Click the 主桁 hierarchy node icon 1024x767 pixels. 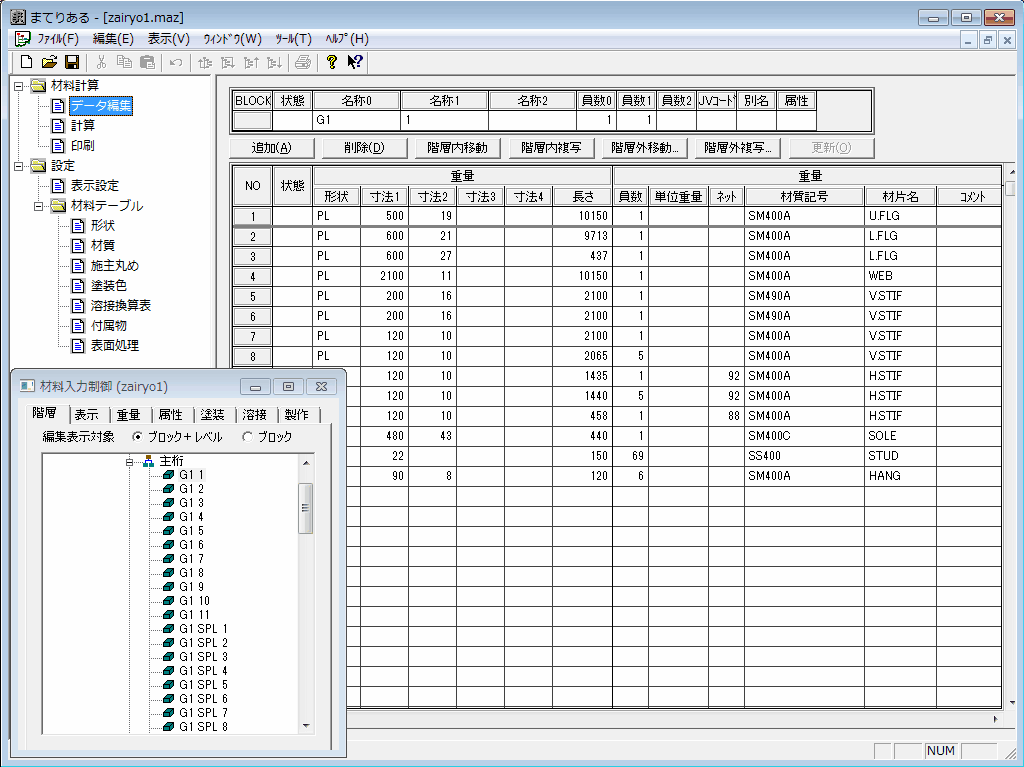tap(149, 461)
